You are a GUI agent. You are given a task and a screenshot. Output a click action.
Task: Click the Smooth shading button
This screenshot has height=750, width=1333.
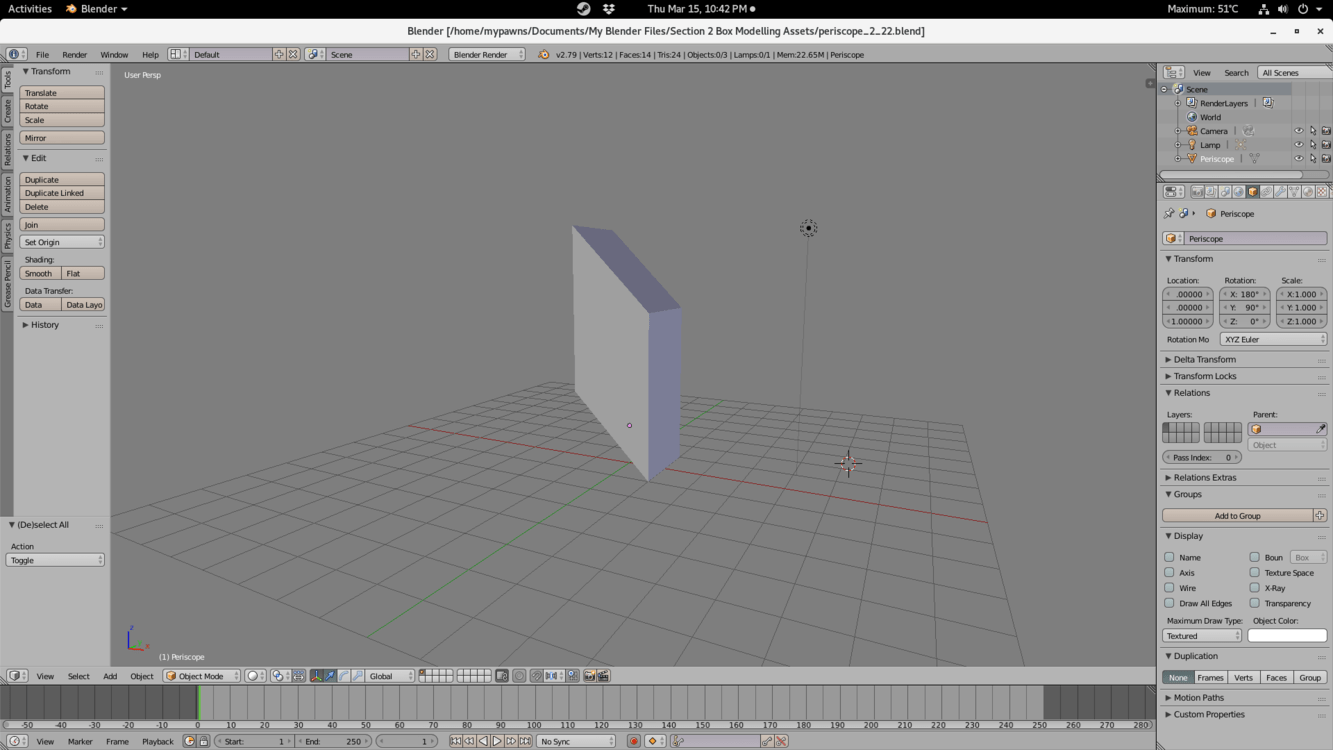40,273
